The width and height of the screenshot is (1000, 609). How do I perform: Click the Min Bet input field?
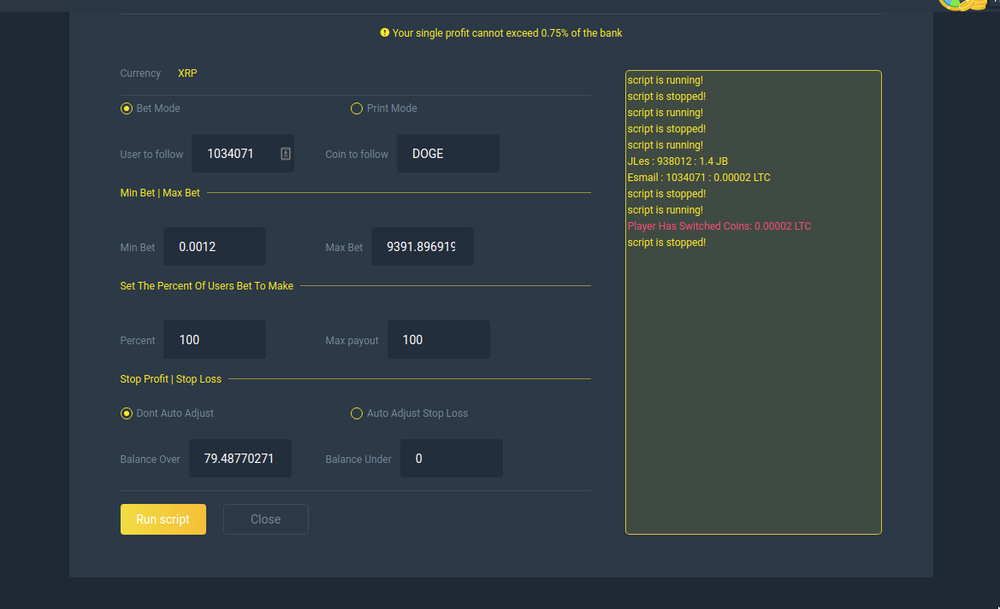[214, 247]
